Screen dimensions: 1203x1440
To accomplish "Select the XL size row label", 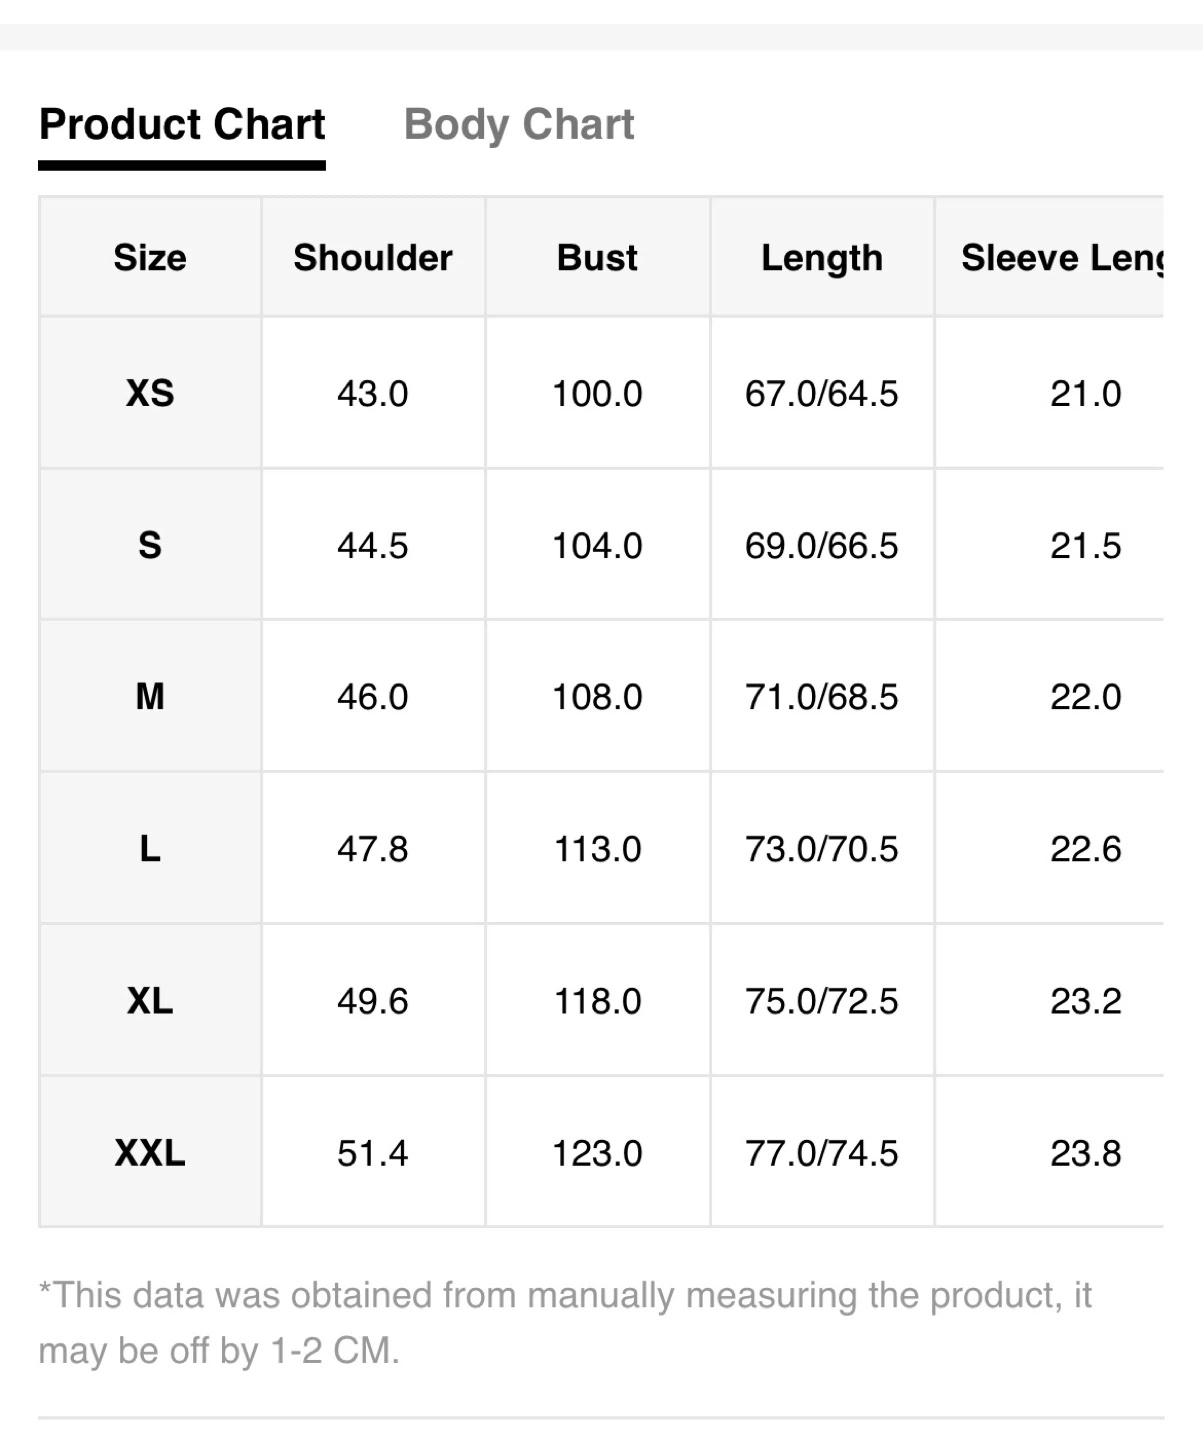I will click(150, 1000).
